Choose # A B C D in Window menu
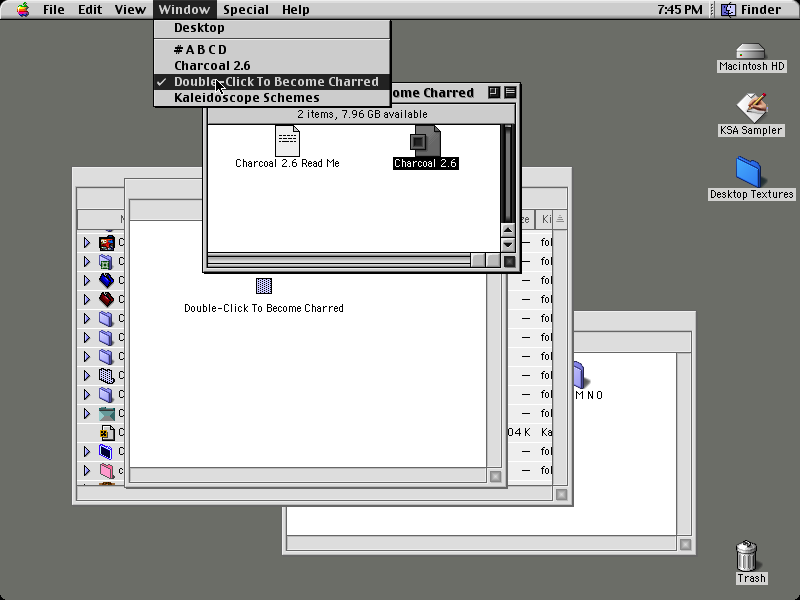 272,49
